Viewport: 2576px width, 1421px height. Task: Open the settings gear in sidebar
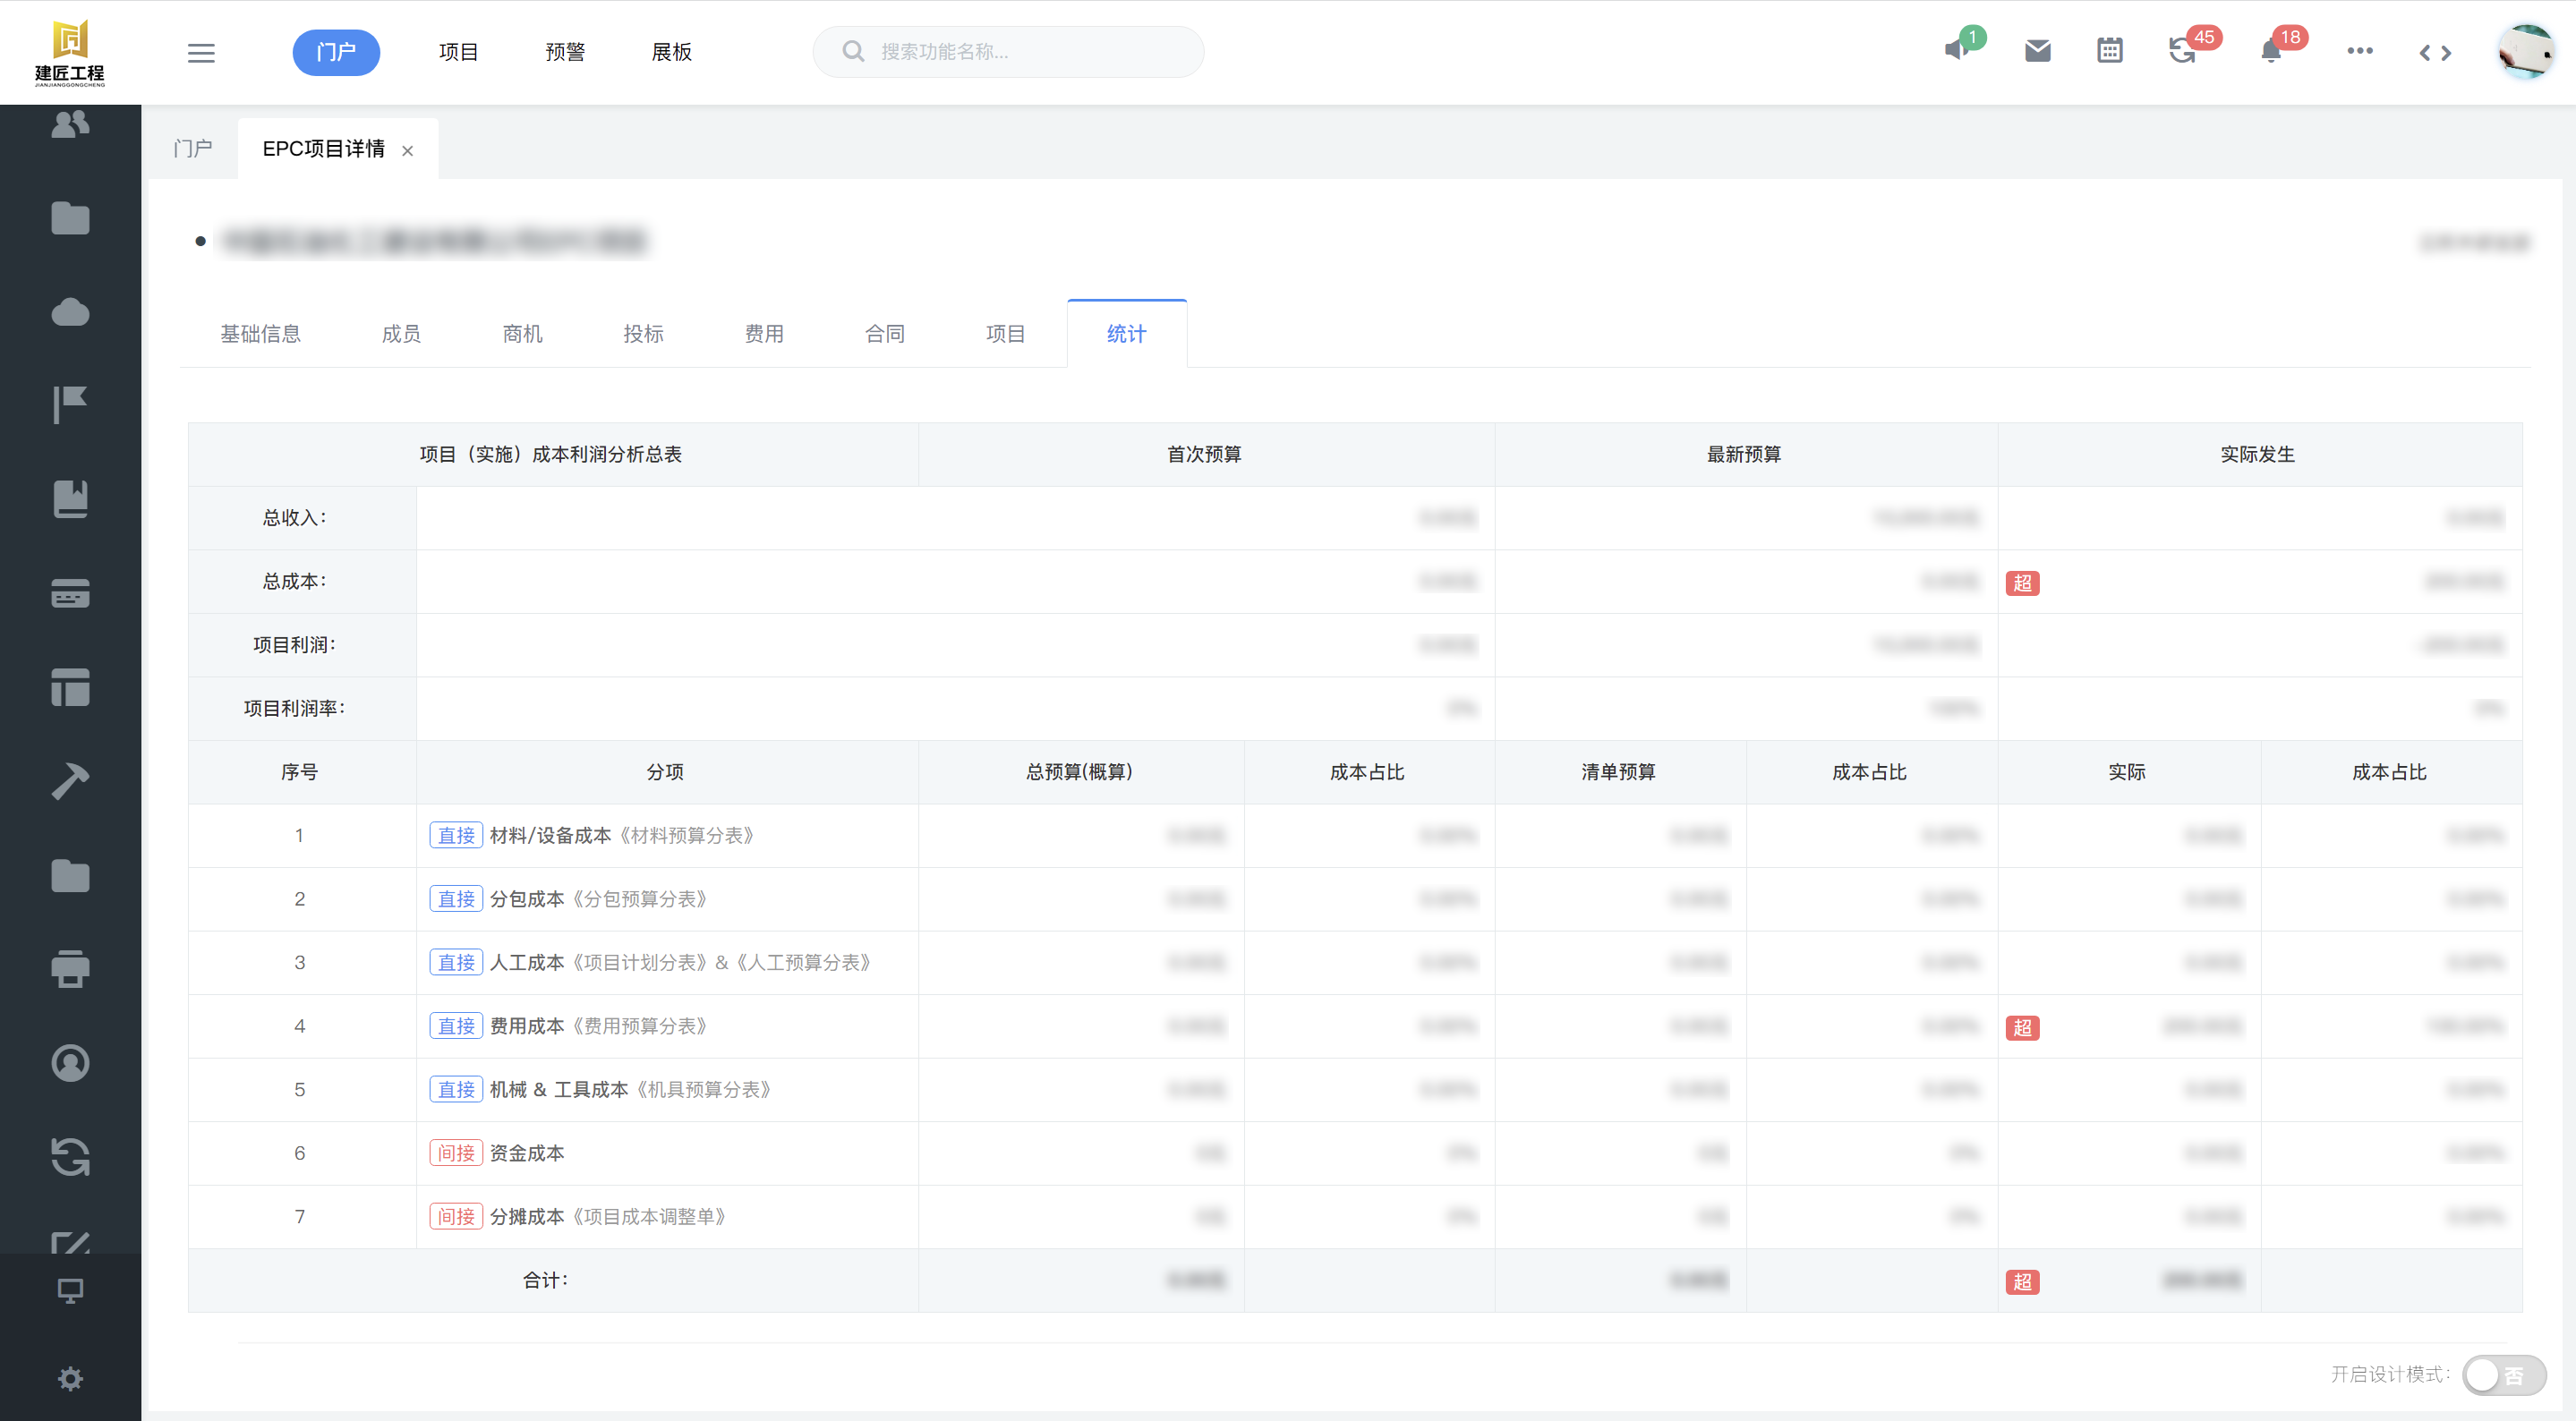click(x=70, y=1379)
